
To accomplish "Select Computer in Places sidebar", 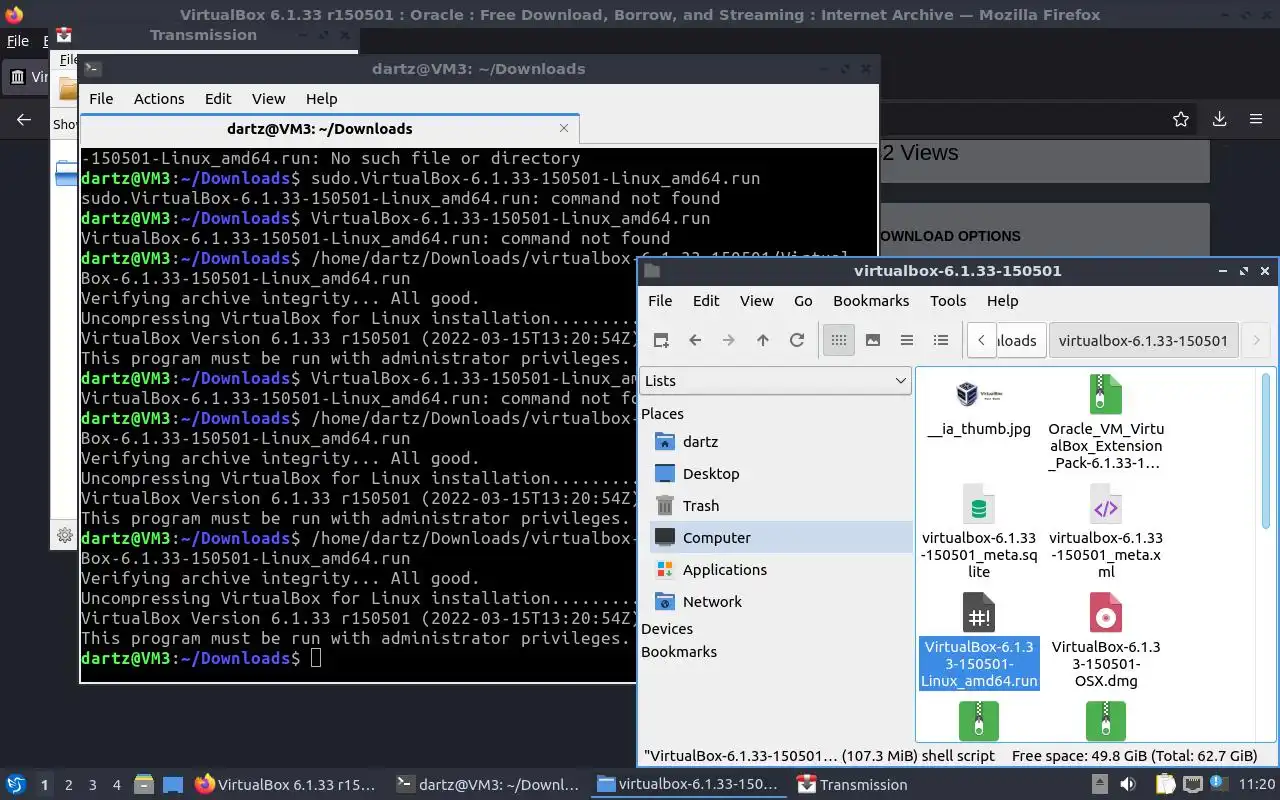I will click(780, 537).
